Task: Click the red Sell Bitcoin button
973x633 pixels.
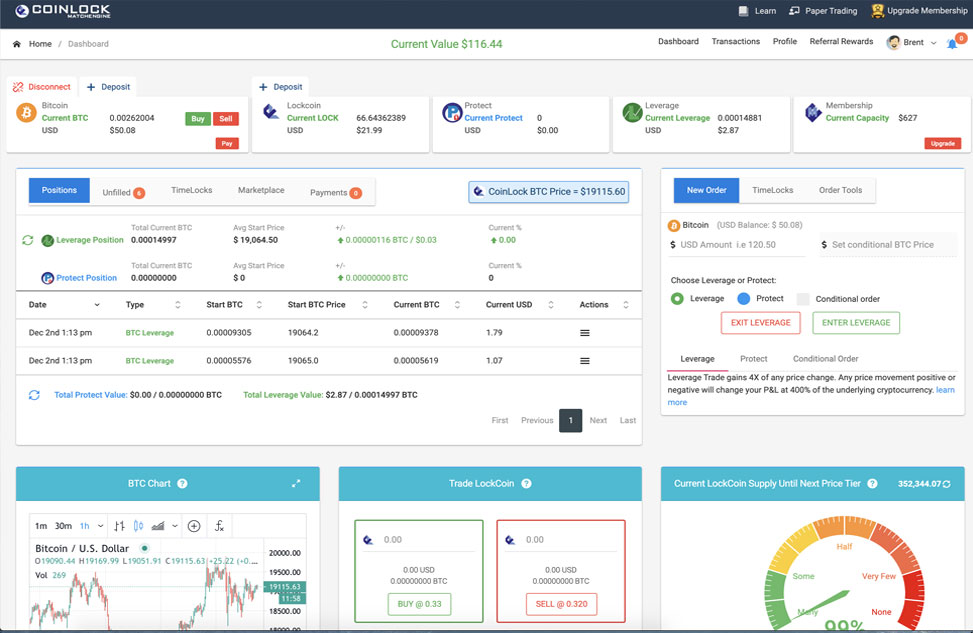Action: tap(226, 119)
